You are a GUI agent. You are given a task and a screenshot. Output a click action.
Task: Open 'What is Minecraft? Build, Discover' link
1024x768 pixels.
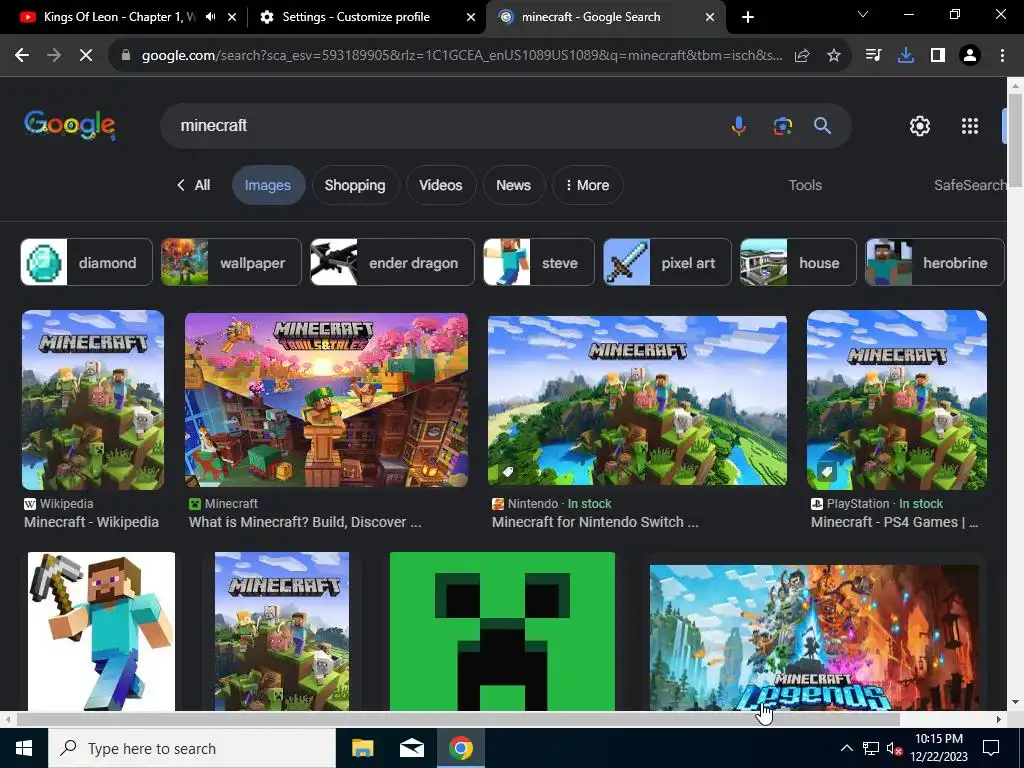305,522
